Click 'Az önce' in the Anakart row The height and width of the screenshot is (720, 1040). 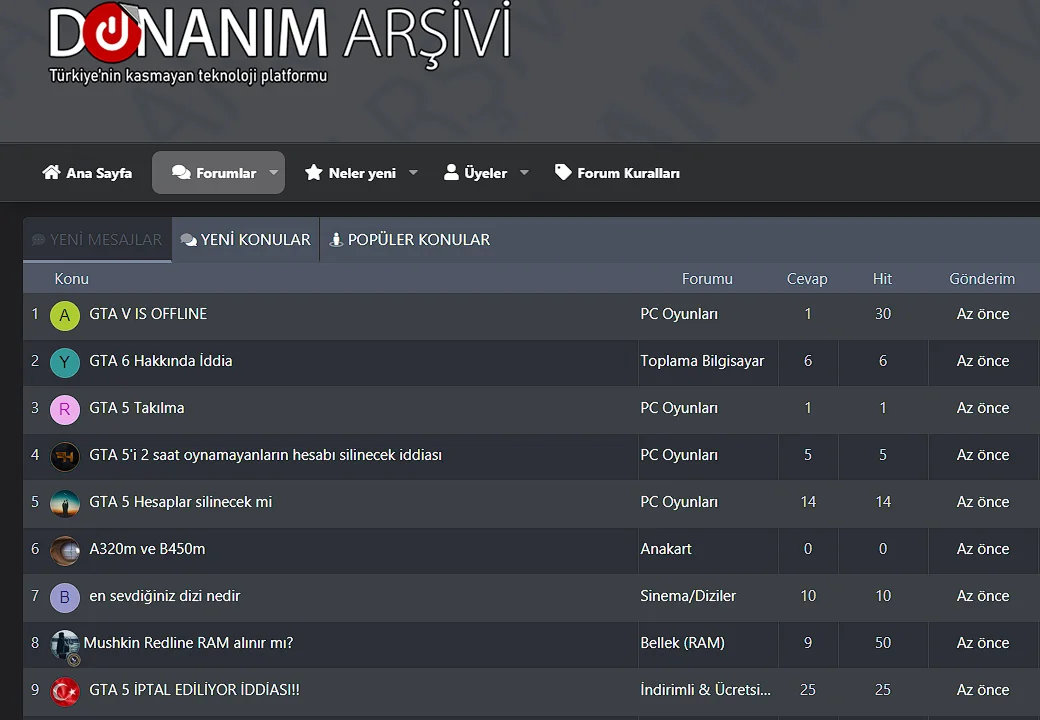(x=983, y=549)
